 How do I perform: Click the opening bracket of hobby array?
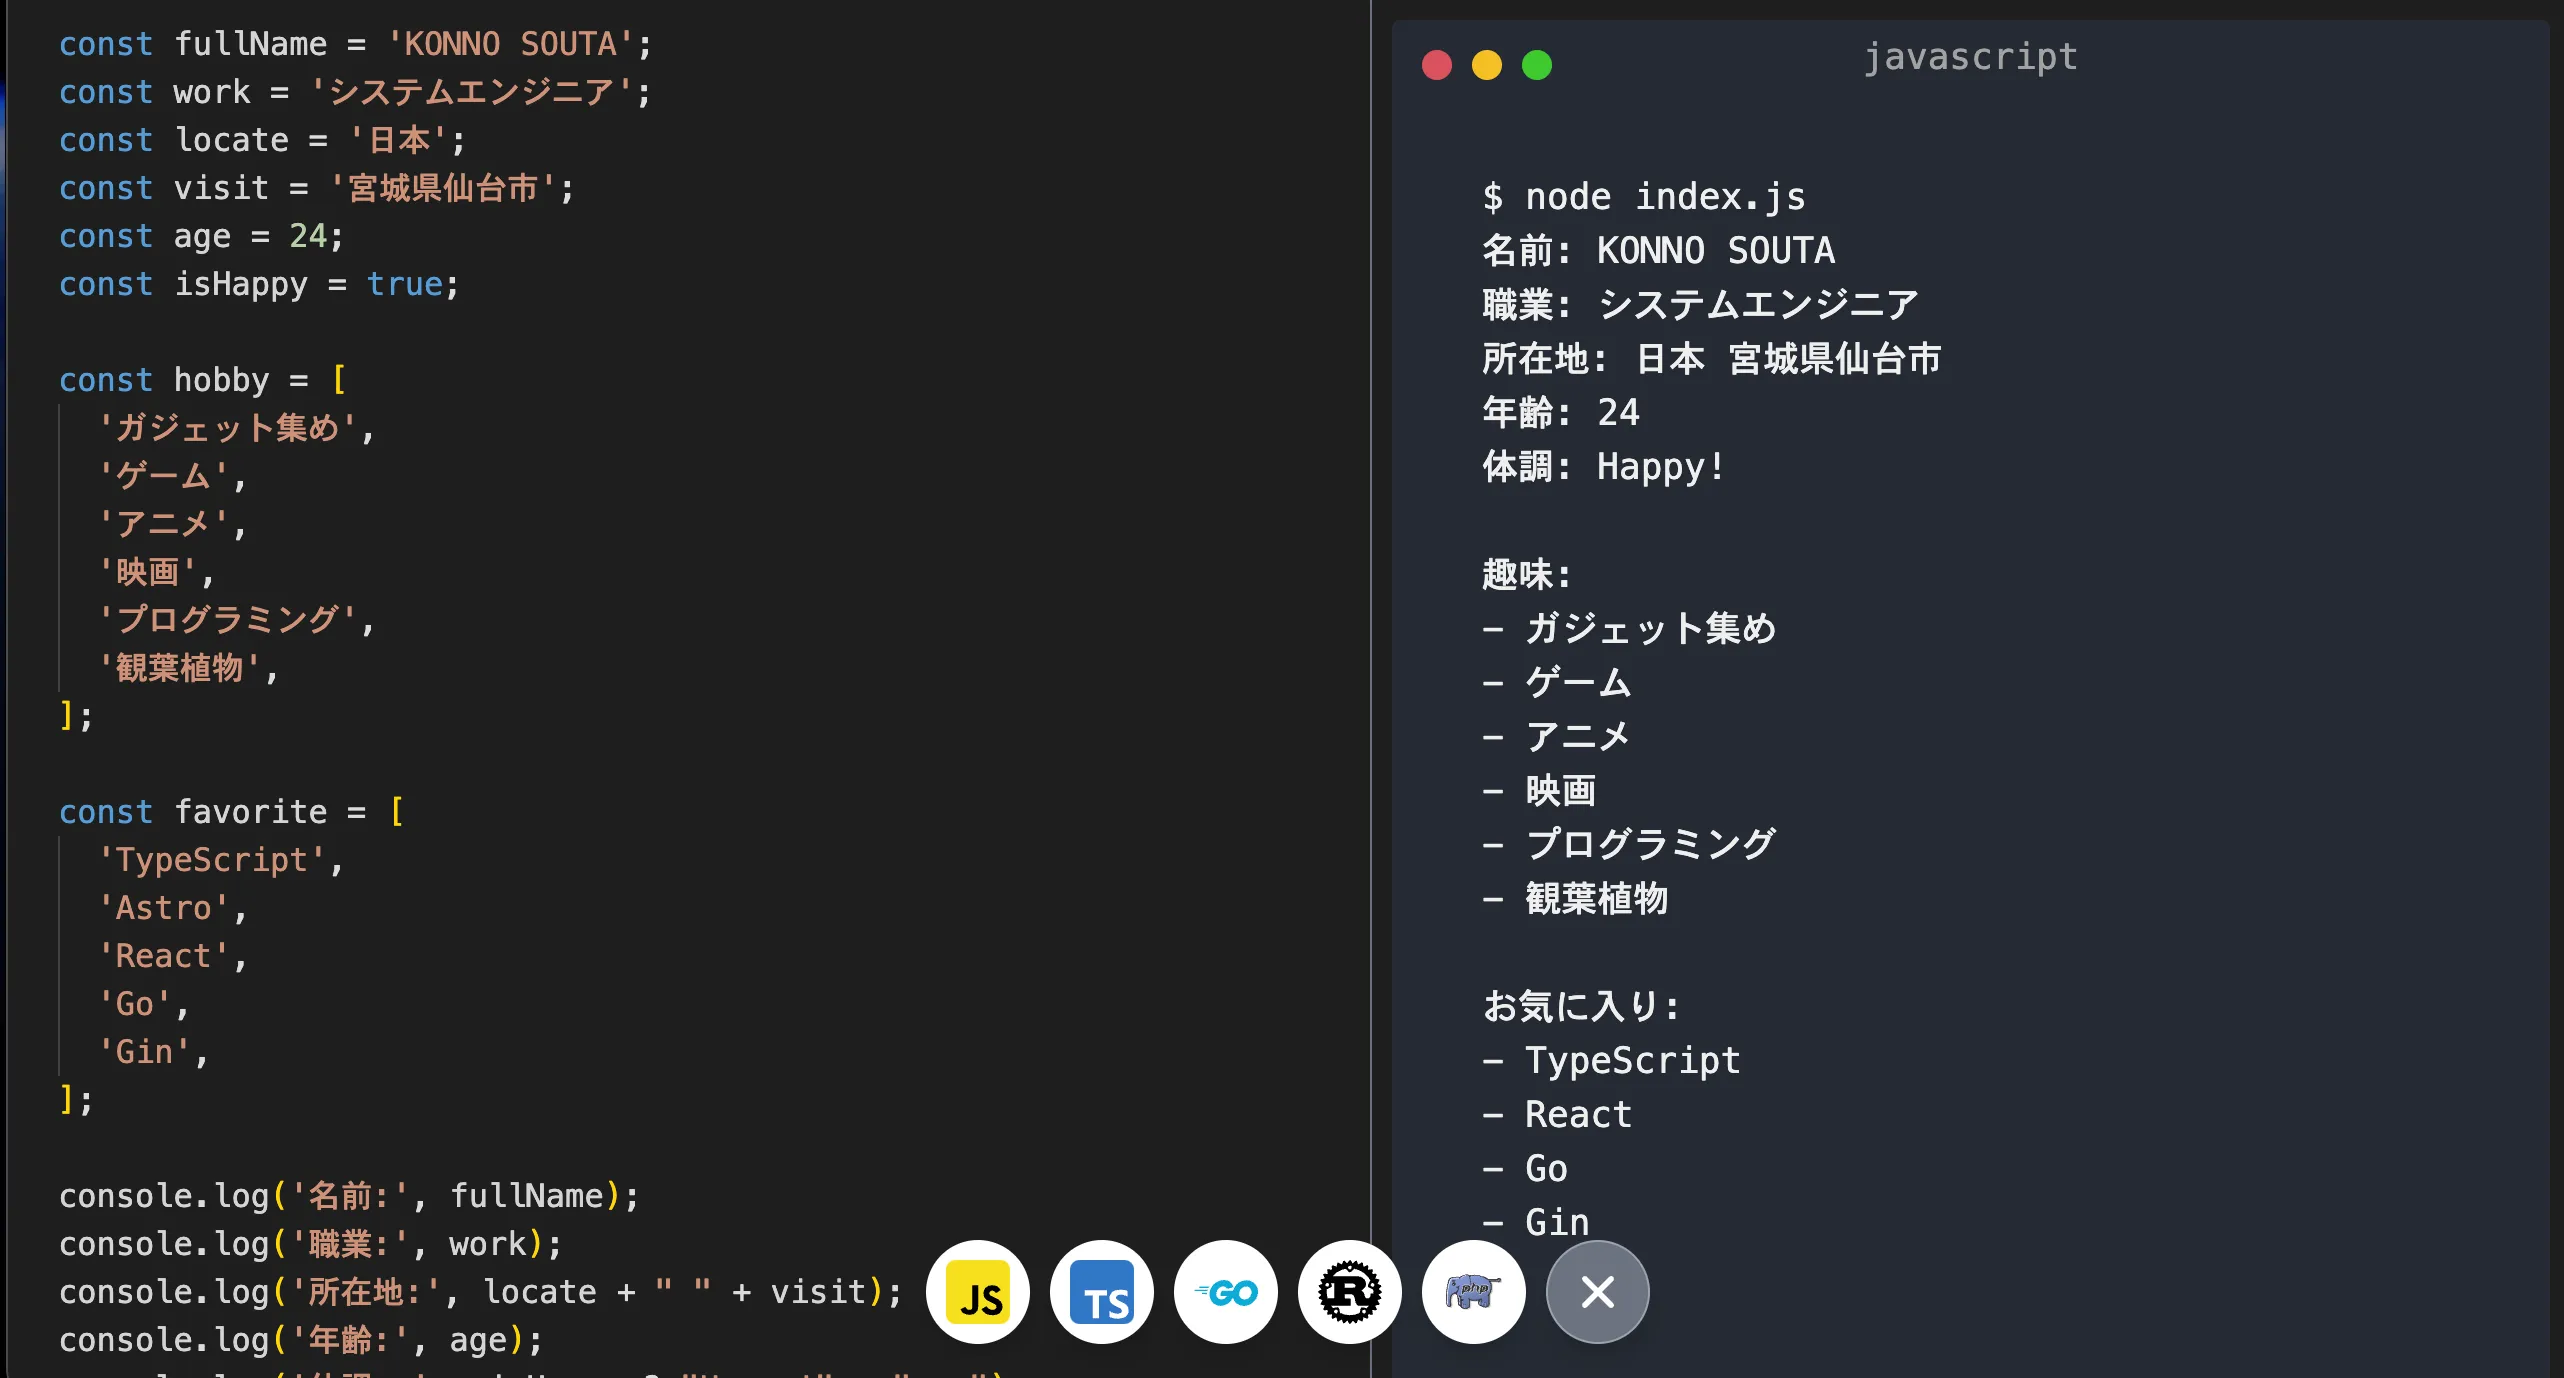339,380
